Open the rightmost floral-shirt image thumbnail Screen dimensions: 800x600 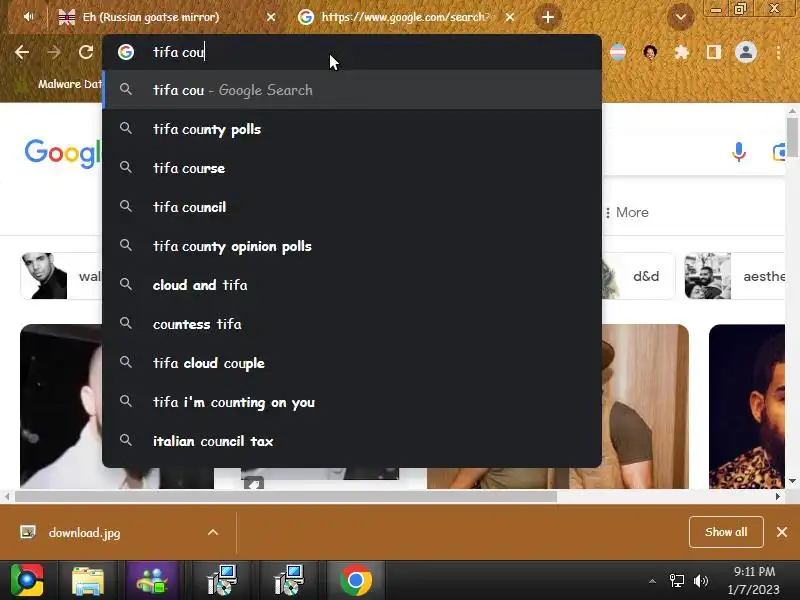click(x=747, y=406)
